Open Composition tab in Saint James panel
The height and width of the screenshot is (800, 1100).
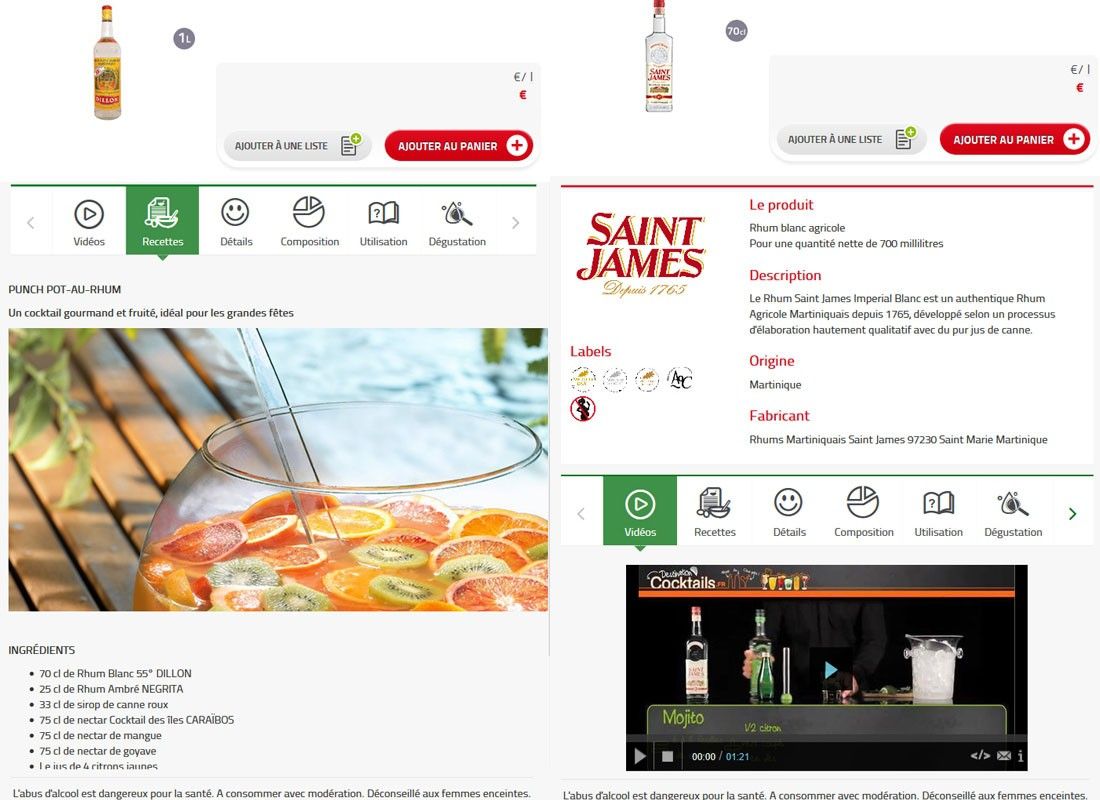pos(864,511)
